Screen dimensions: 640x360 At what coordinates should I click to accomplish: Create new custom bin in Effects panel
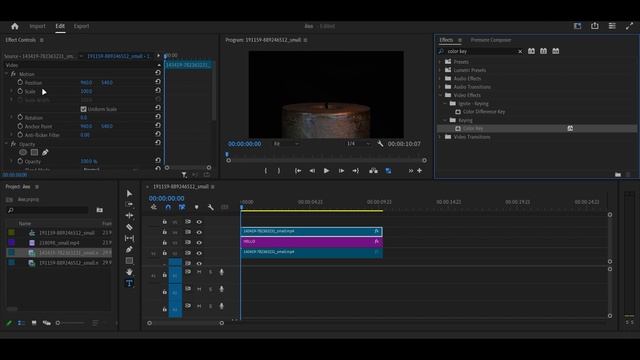[x=618, y=175]
